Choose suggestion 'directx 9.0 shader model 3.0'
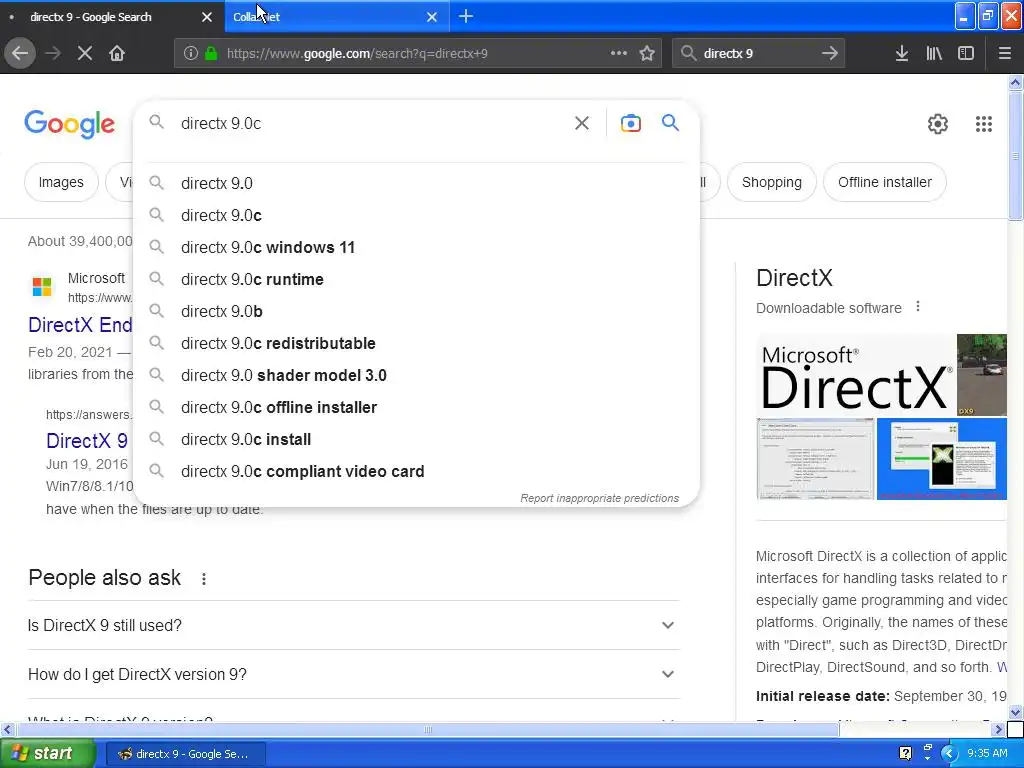The image size is (1024, 768). [417, 375]
